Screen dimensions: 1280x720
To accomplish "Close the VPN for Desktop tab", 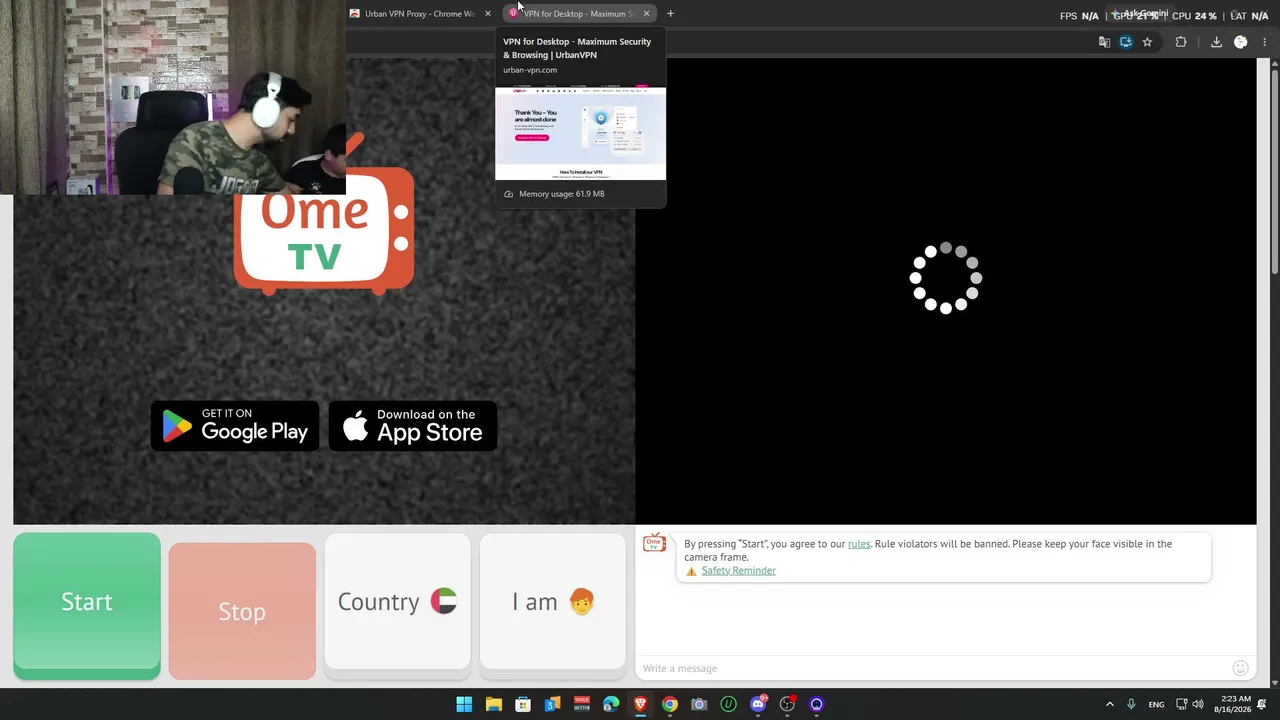I will click(647, 14).
